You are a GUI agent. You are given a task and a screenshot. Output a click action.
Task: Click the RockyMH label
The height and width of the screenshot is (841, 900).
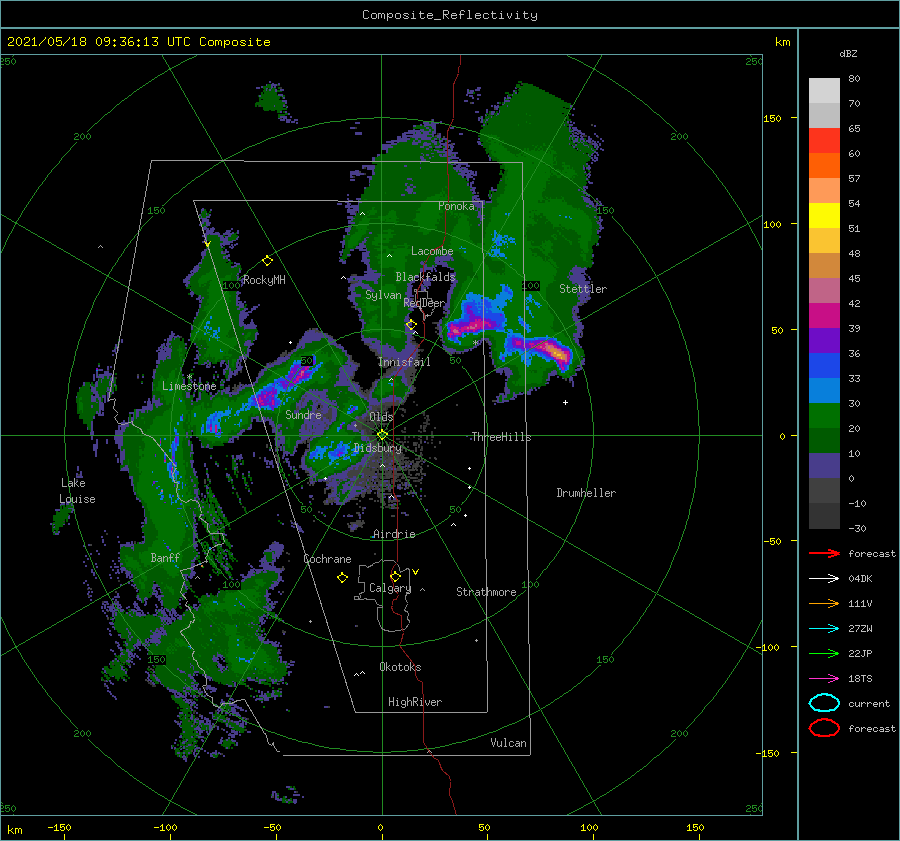pyautogui.click(x=264, y=280)
